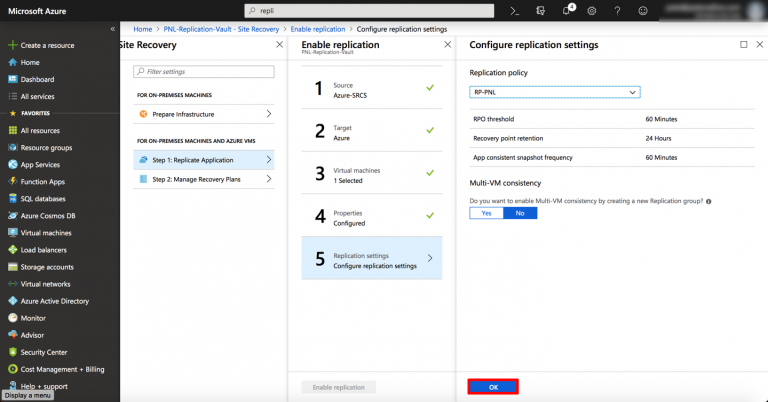Click RPO threshold 60 Minutes value

point(661,119)
